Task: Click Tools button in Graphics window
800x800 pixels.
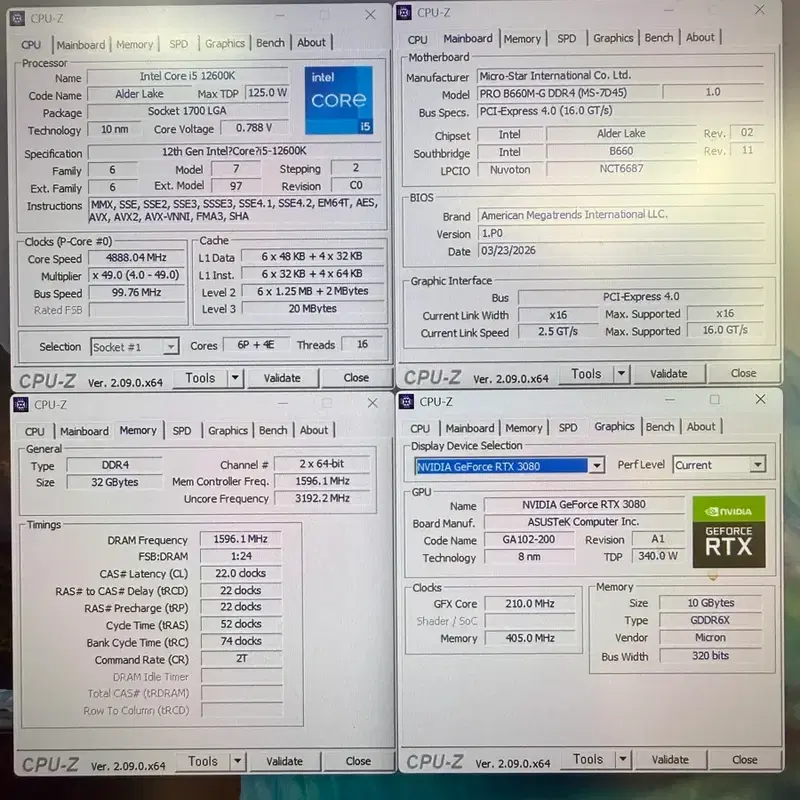Action: click(588, 759)
